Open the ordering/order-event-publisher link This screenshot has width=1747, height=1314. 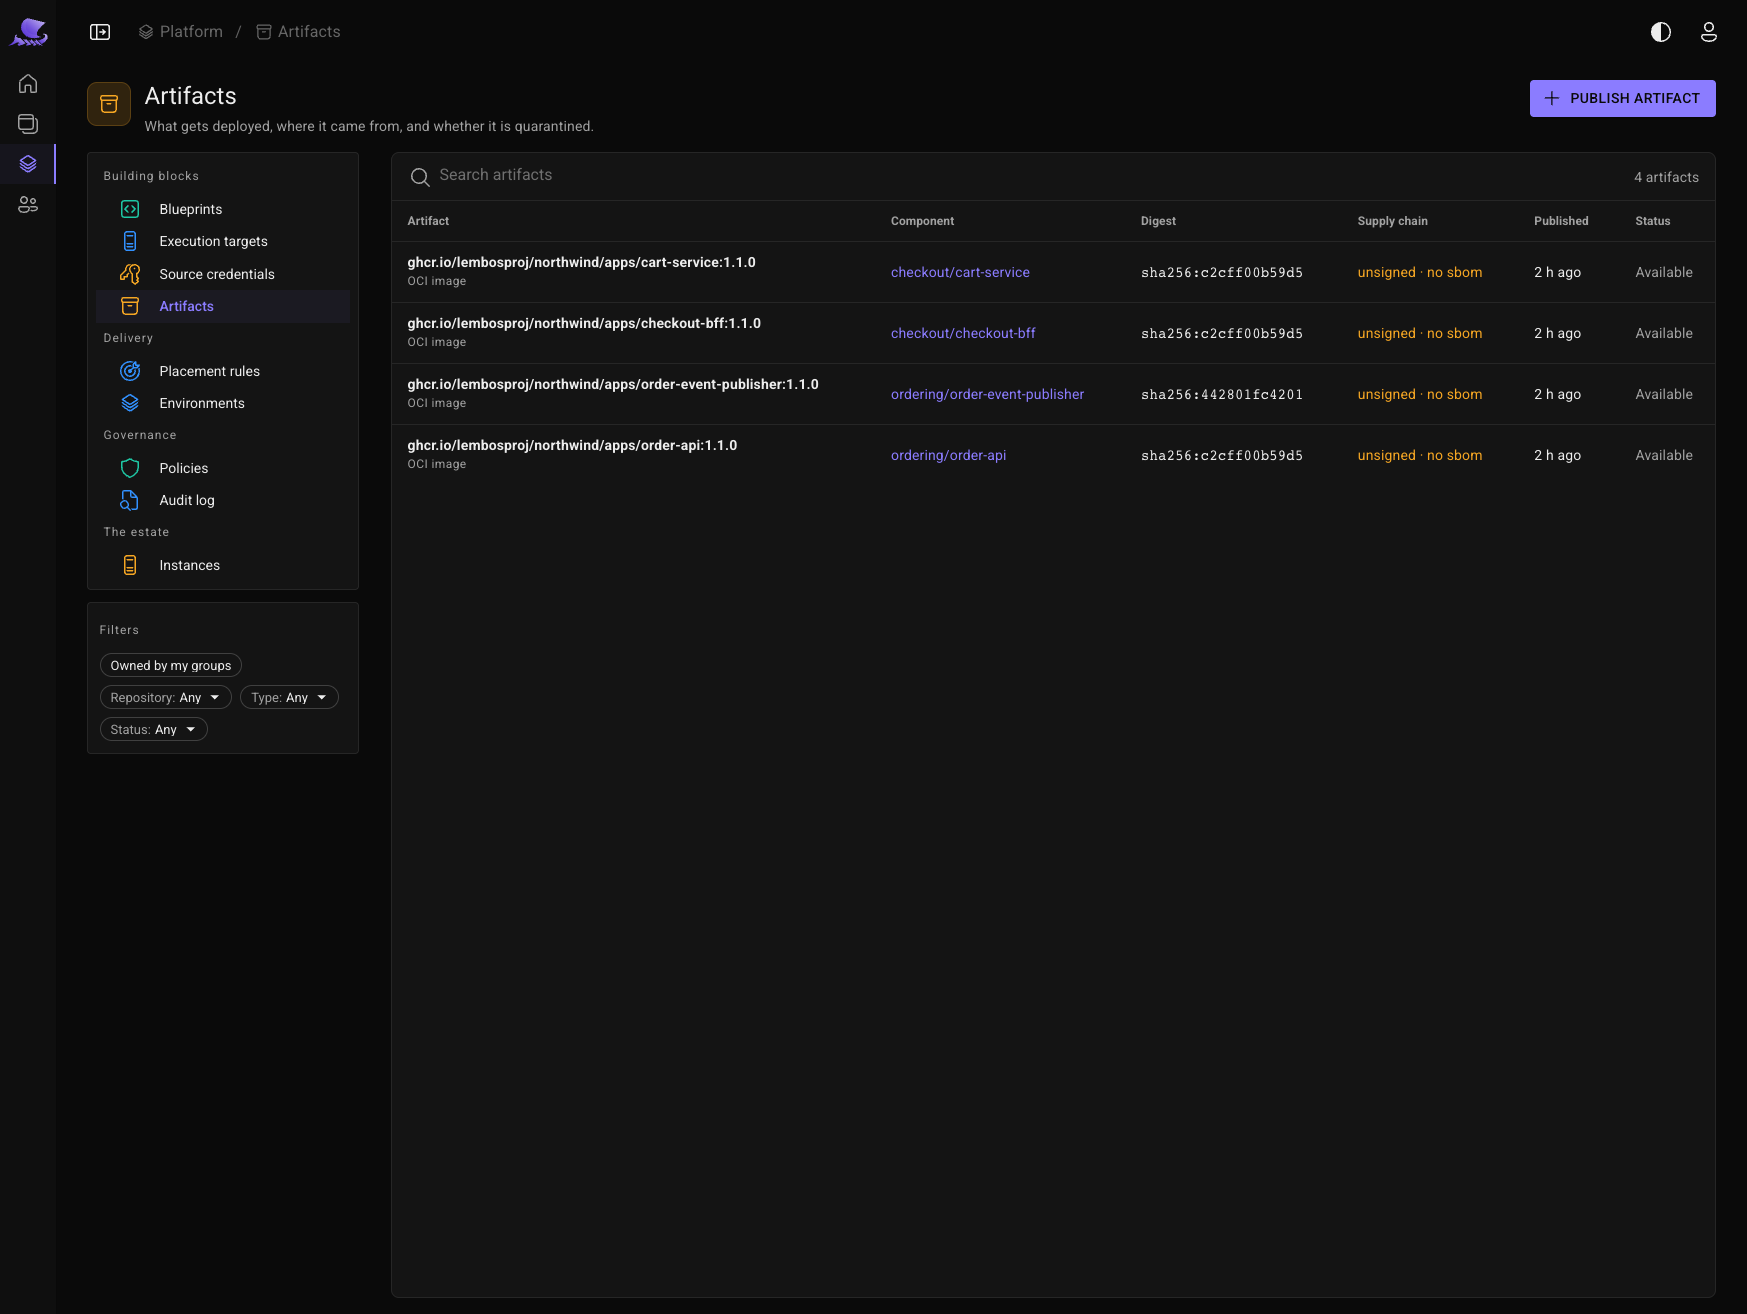click(x=987, y=394)
